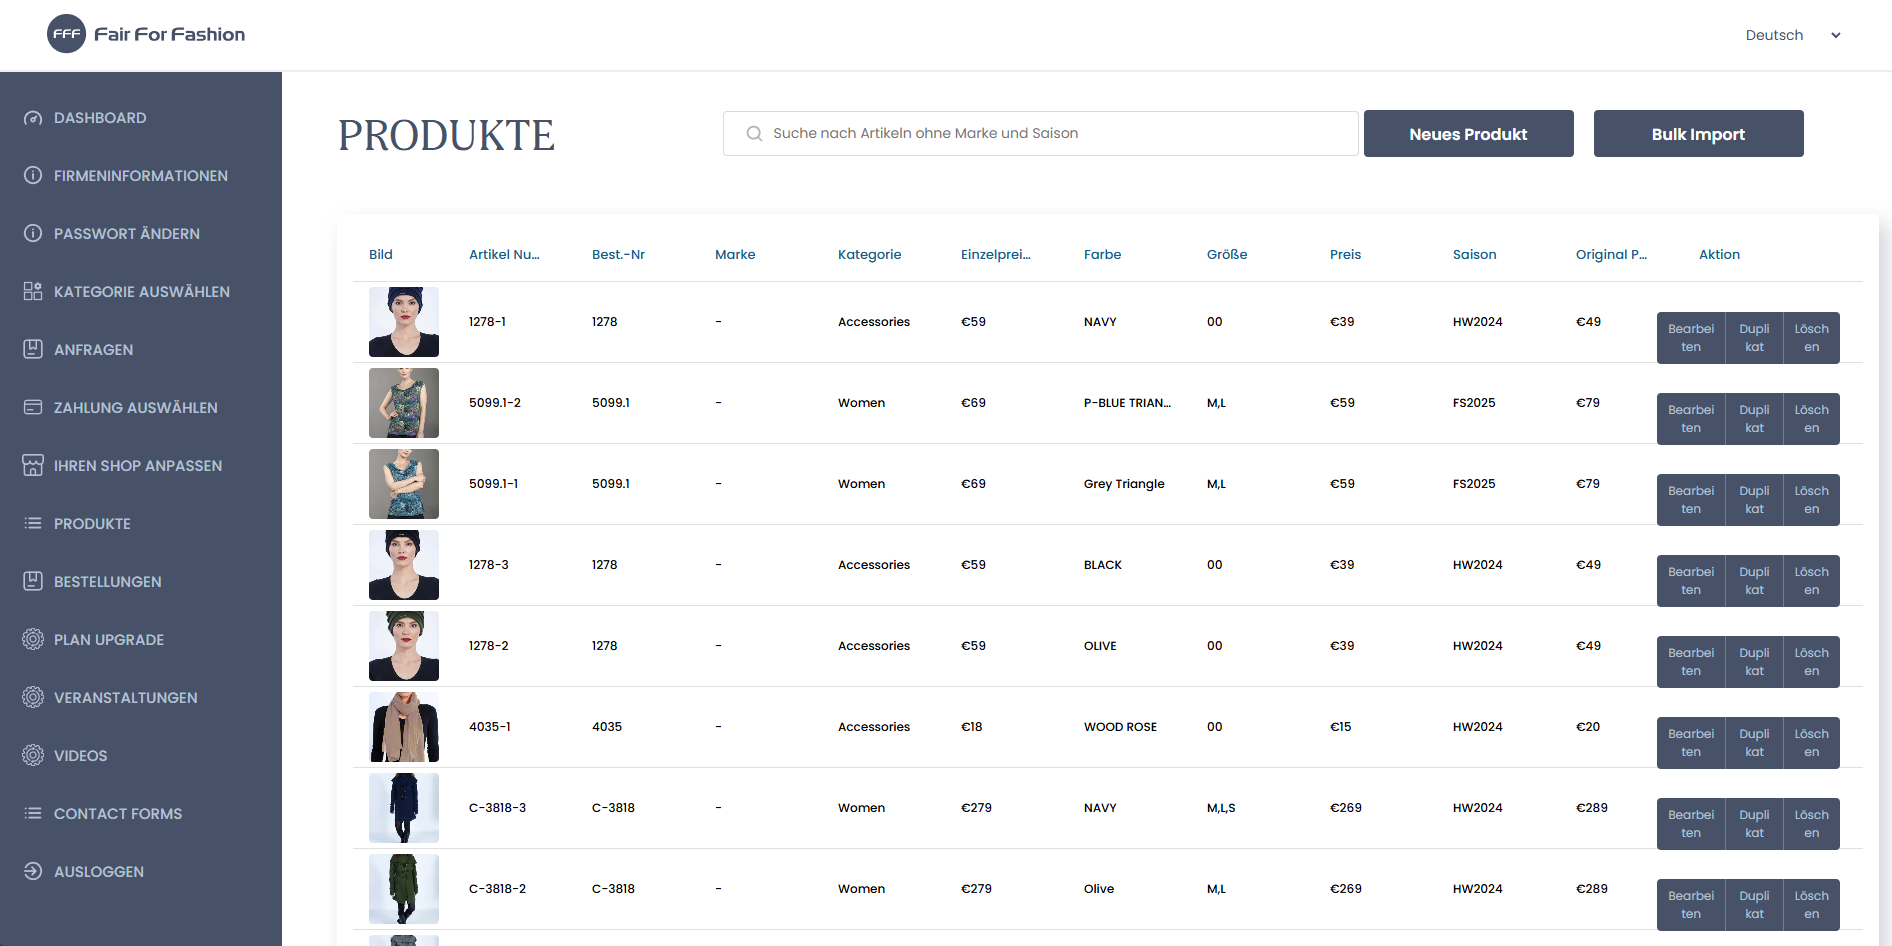The height and width of the screenshot is (946, 1892).
Task: Click the Contact Forms list icon
Action: click(x=33, y=814)
